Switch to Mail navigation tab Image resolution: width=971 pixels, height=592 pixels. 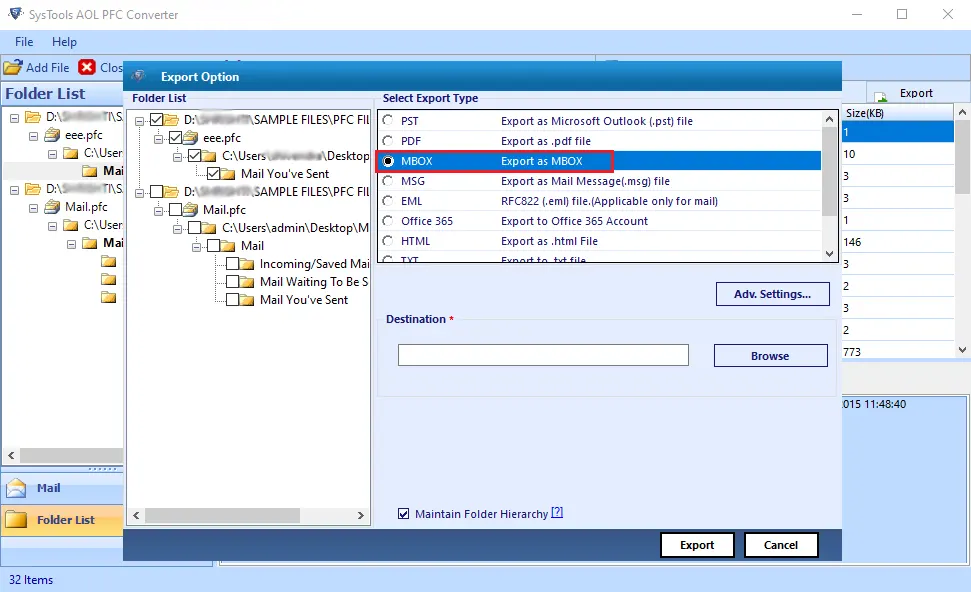[62, 488]
